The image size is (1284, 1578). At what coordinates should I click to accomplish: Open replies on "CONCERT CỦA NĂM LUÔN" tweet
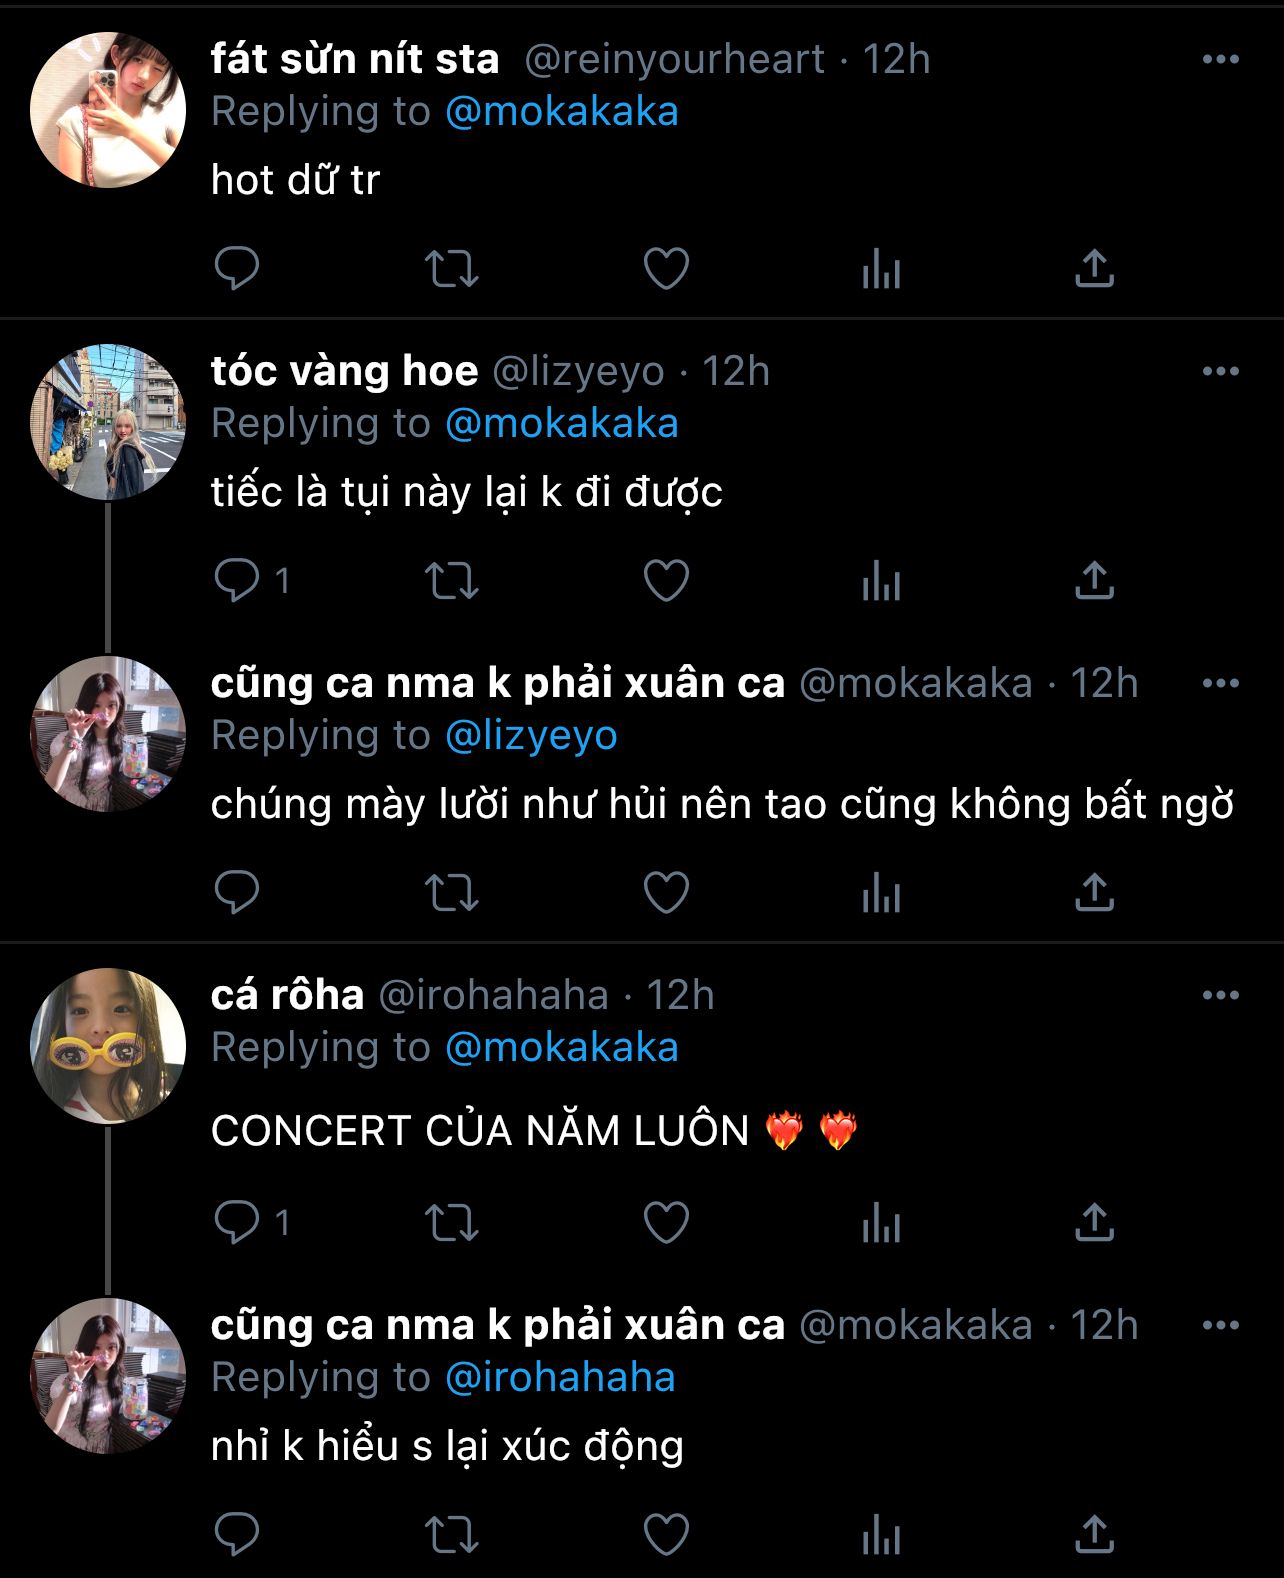237,1222
